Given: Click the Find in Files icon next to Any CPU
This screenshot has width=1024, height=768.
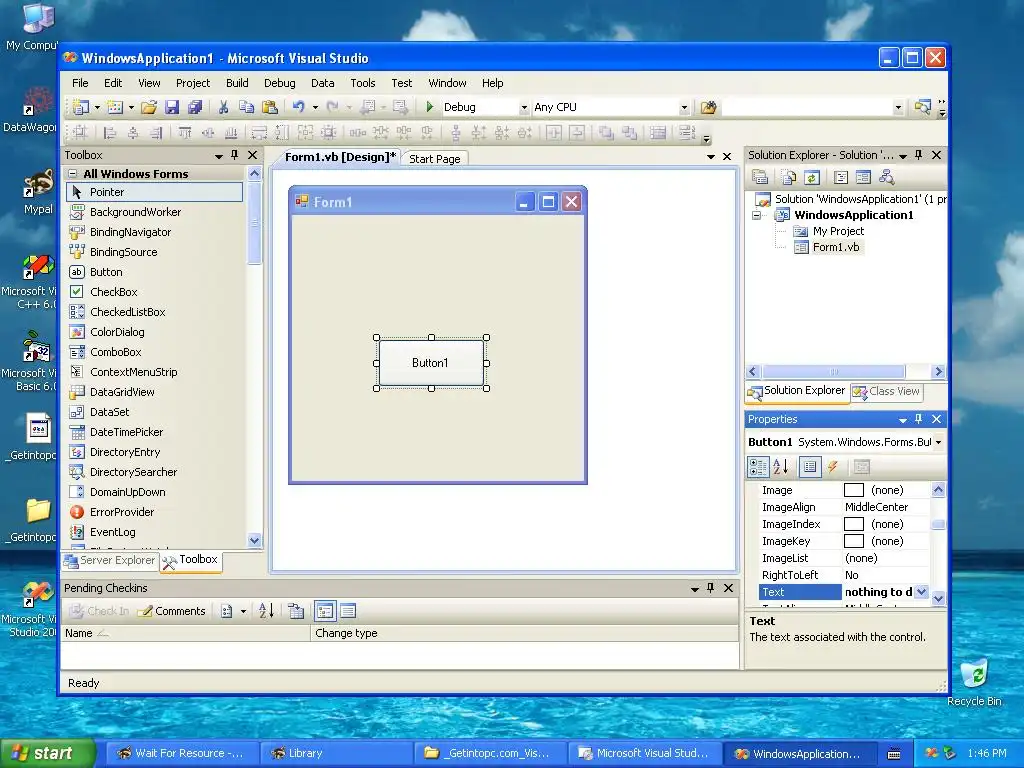Looking at the screenshot, I should point(709,107).
